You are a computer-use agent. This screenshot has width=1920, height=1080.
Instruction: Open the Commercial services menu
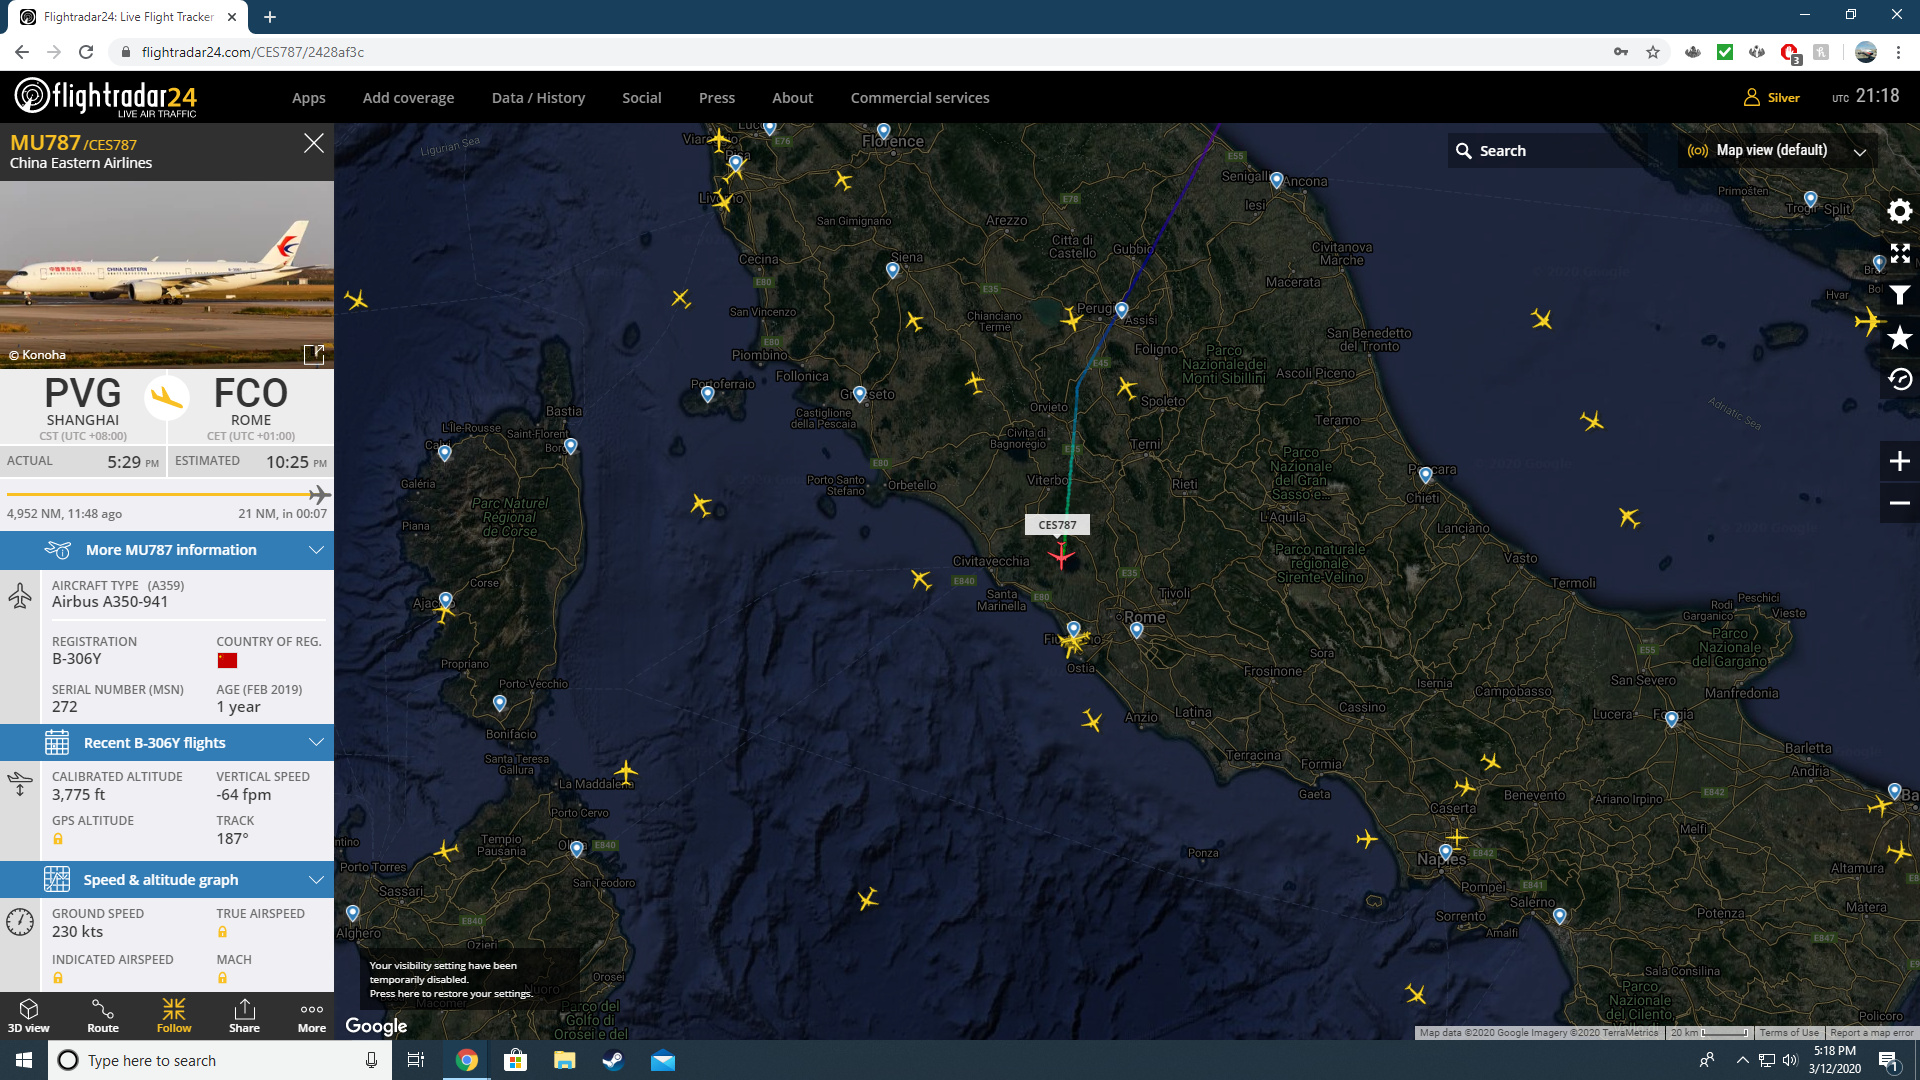[919, 98]
